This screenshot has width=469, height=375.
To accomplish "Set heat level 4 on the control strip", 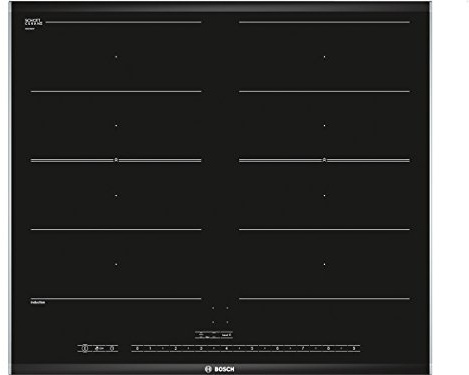I will click(x=226, y=349).
